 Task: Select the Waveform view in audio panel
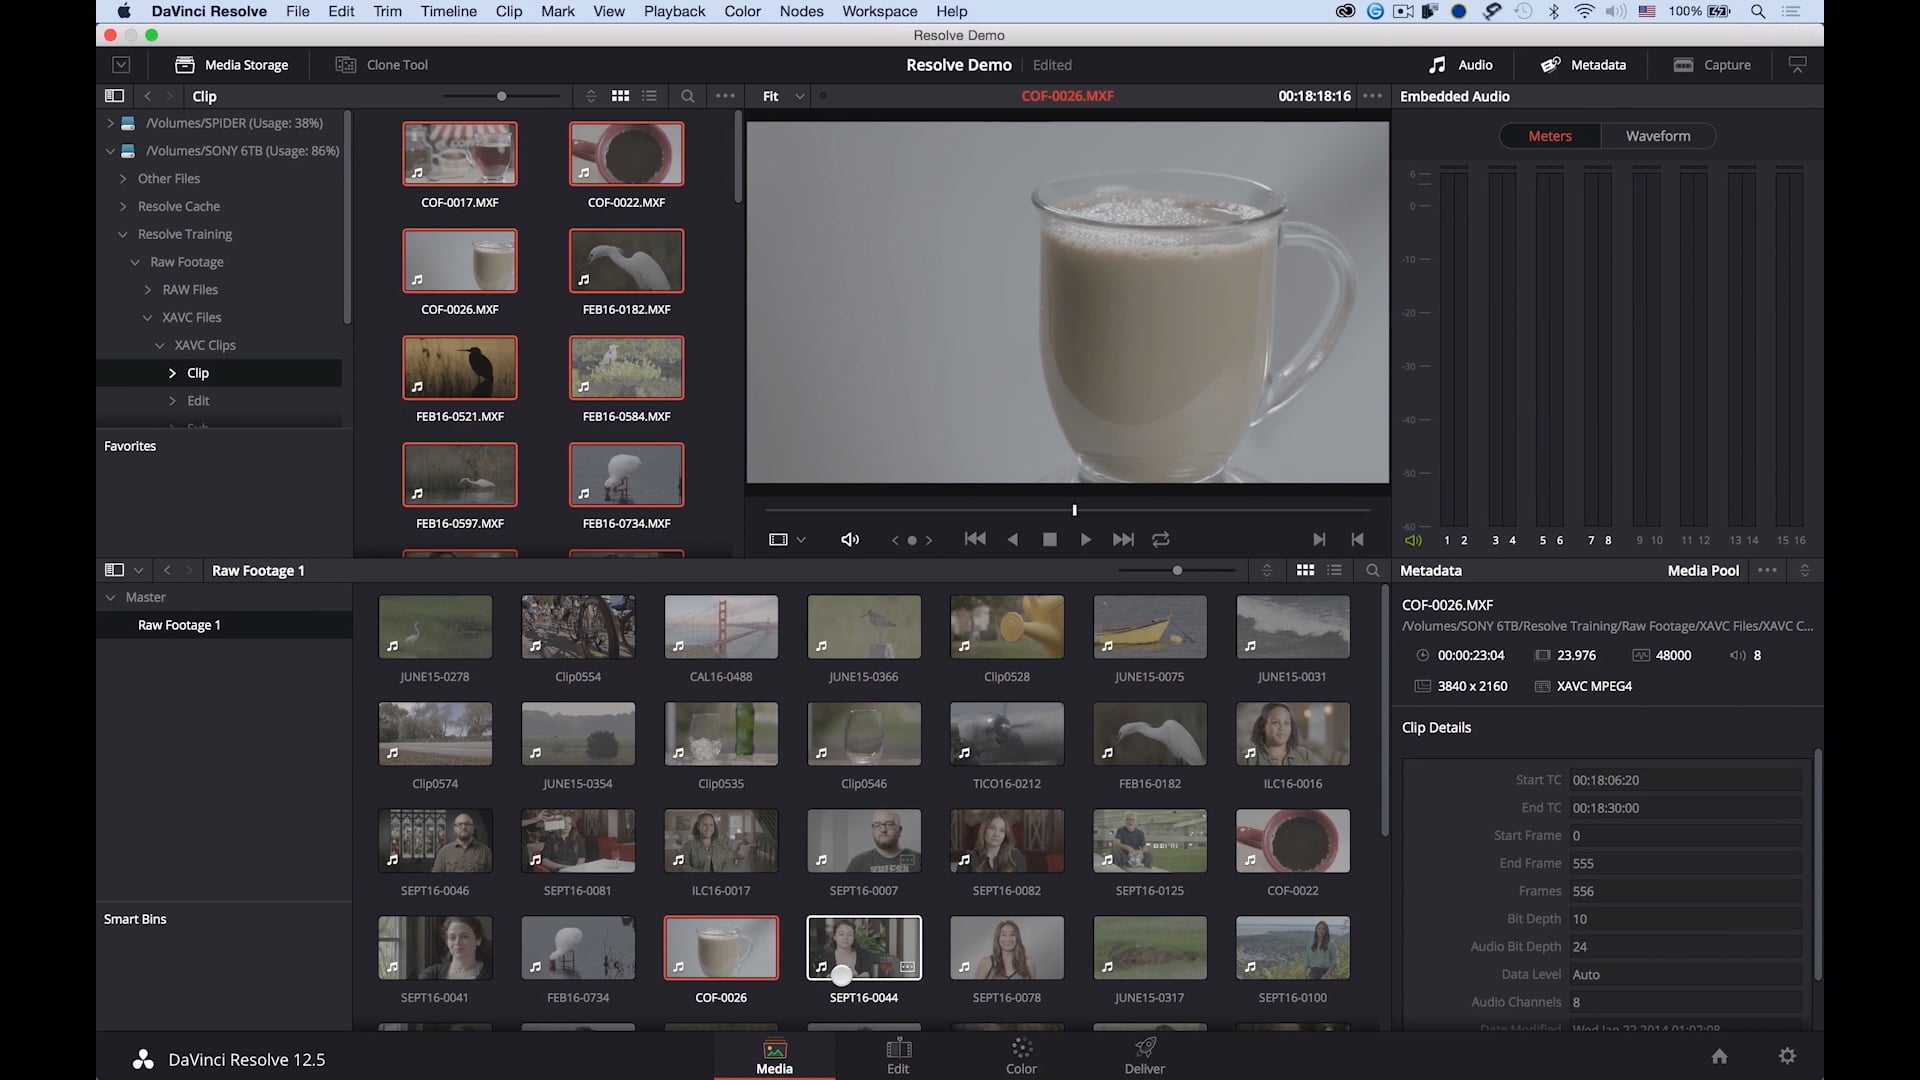1659,135
